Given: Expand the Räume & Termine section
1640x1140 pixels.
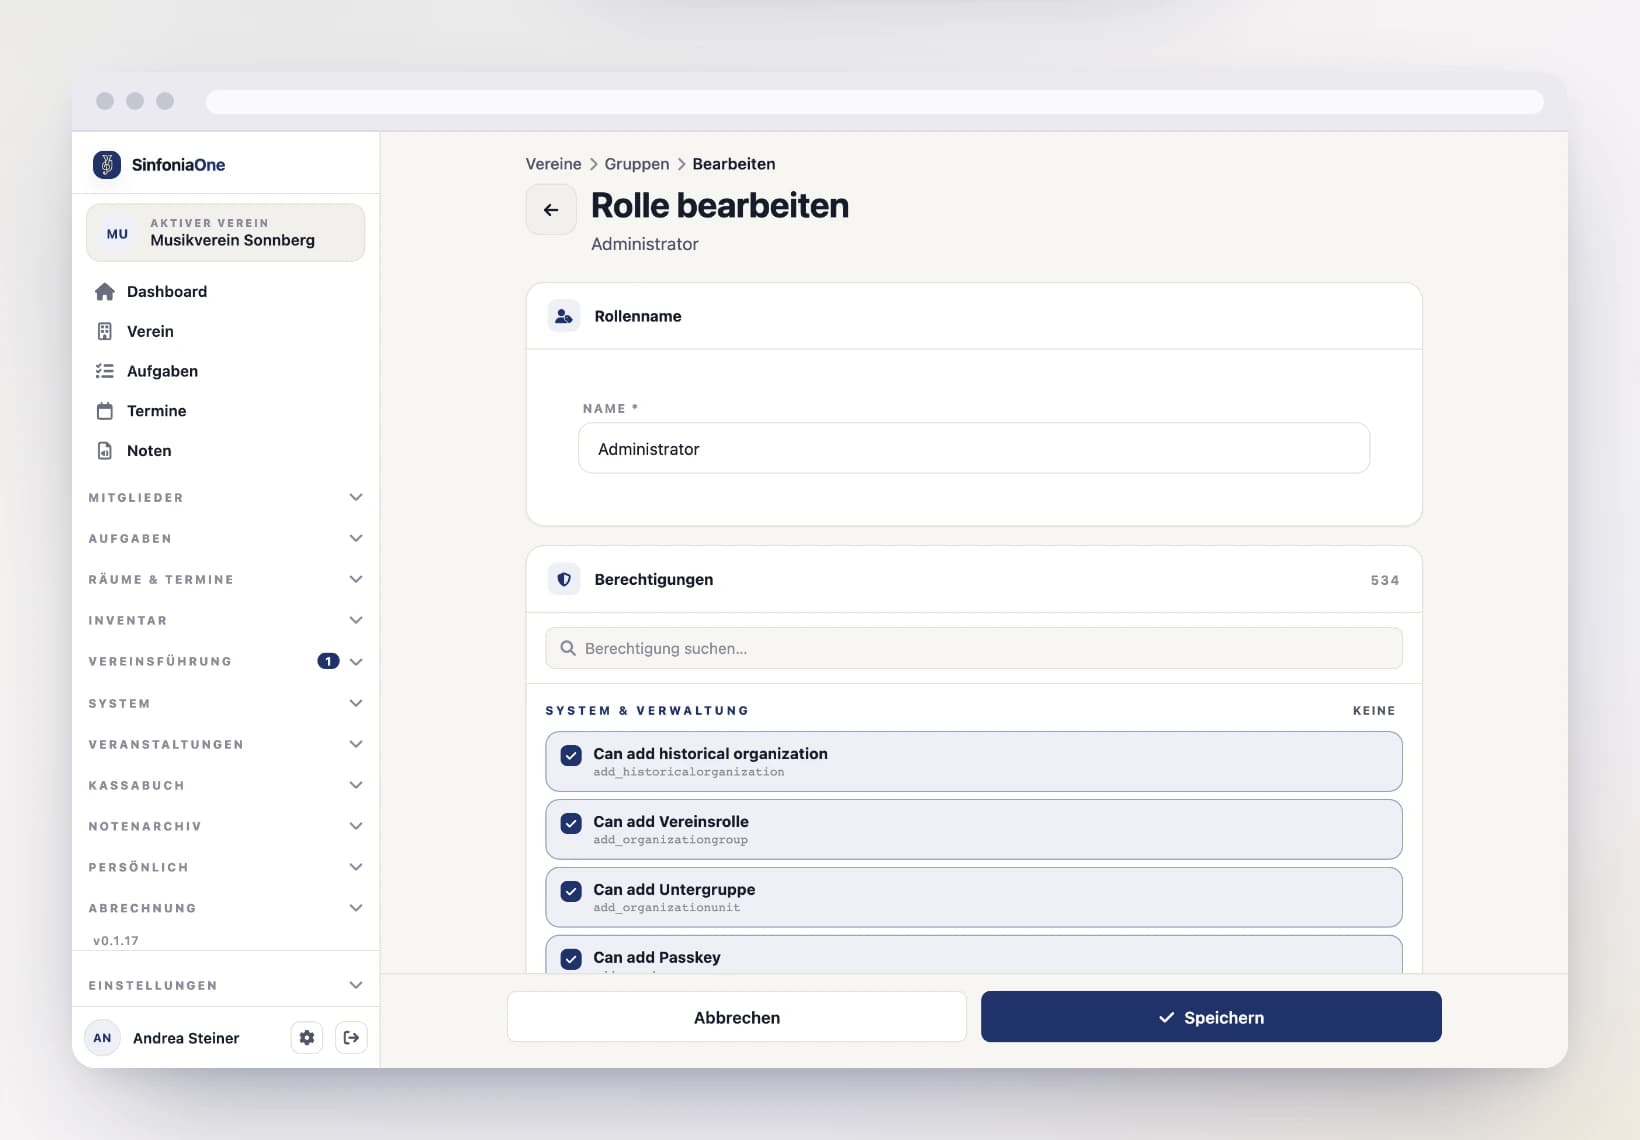Looking at the screenshot, I should pyautogui.click(x=226, y=579).
